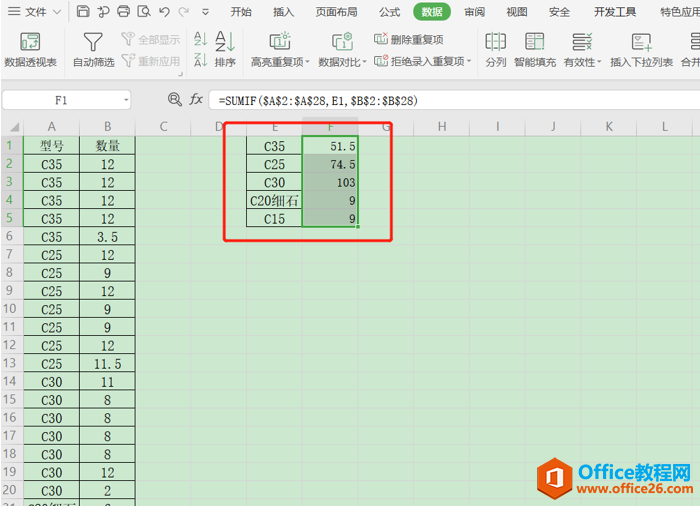The height and width of the screenshot is (506, 700).
Task: Click 分列 text to columns icon
Action: 496,50
